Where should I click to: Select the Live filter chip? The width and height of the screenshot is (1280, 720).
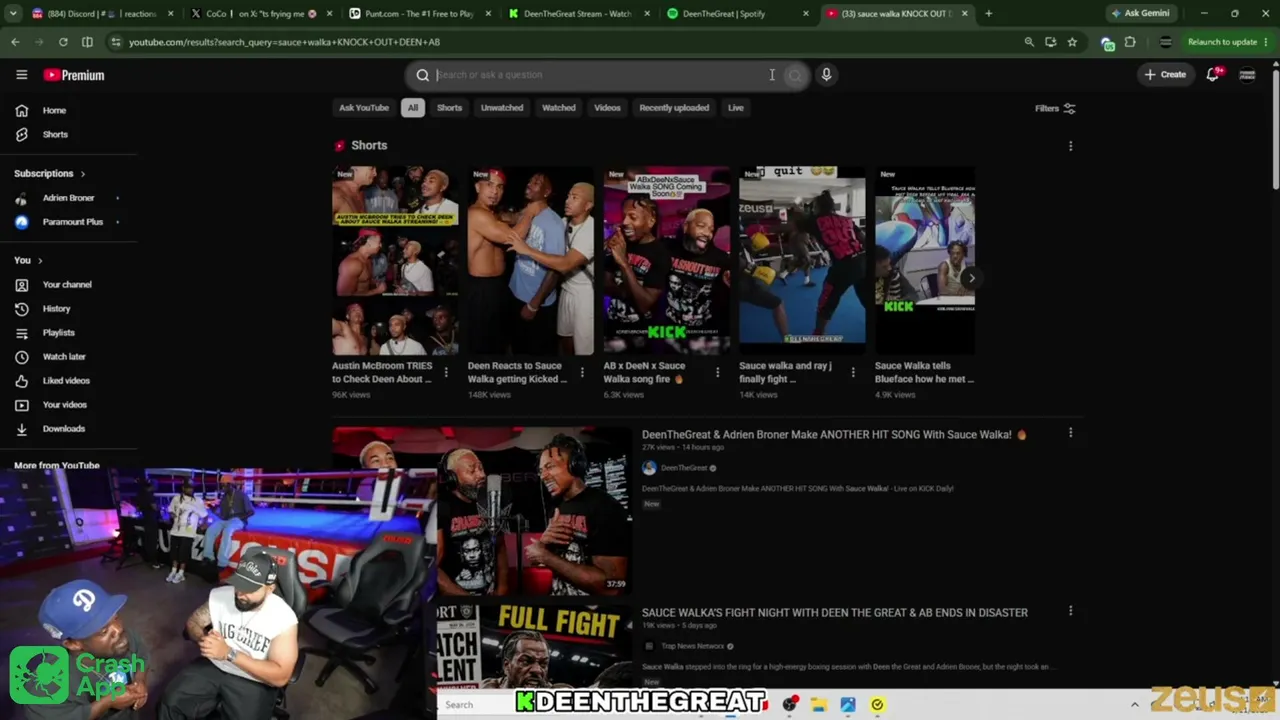(x=736, y=108)
